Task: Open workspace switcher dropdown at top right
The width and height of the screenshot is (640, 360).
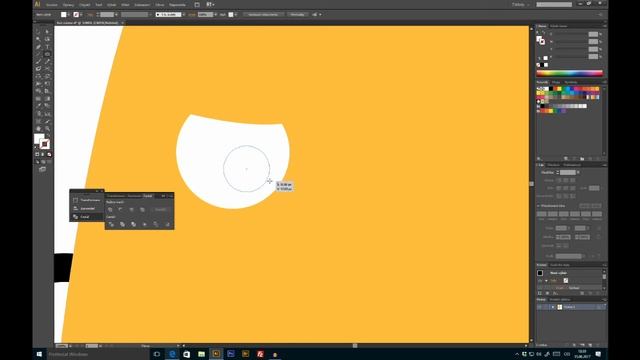Action: click(520, 4)
